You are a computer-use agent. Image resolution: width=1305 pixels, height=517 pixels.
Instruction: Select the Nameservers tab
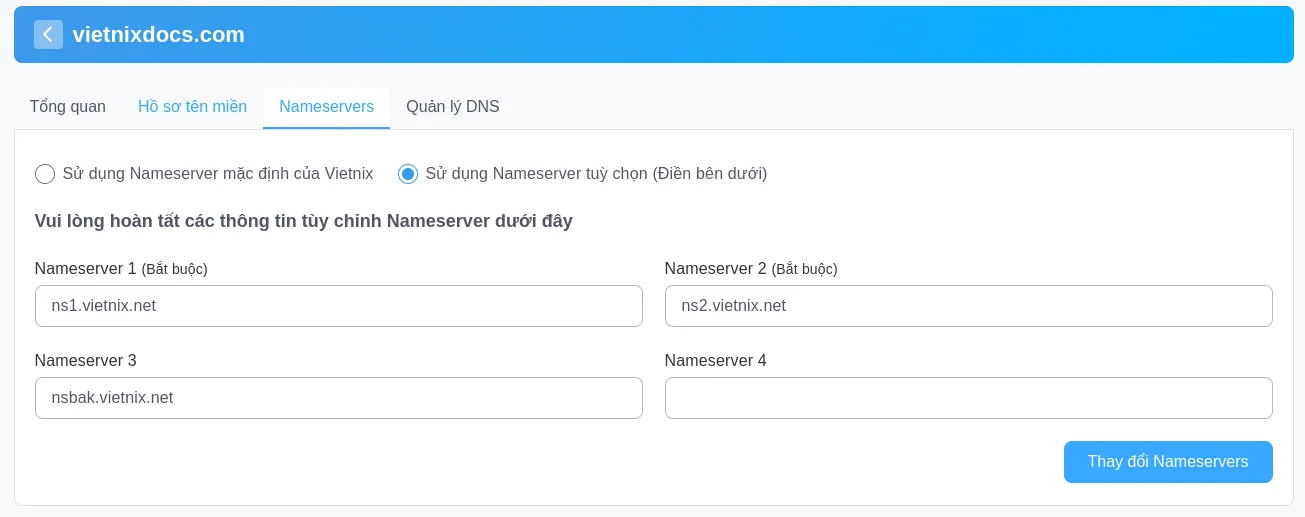327,107
